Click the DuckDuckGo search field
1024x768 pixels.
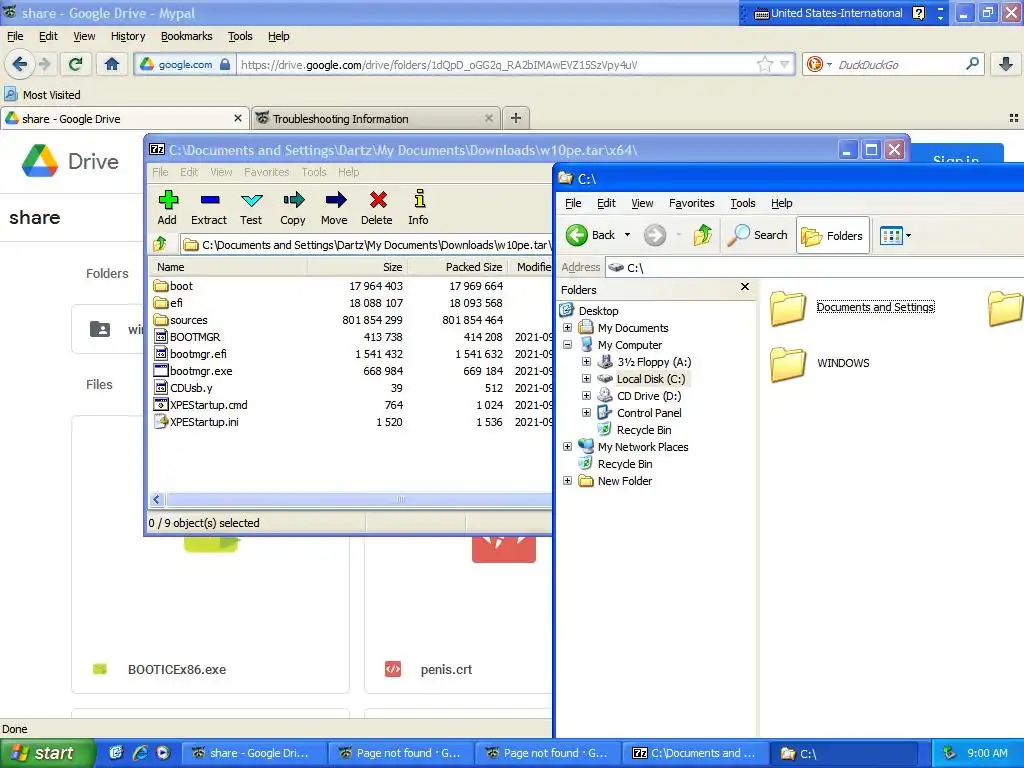click(899, 65)
